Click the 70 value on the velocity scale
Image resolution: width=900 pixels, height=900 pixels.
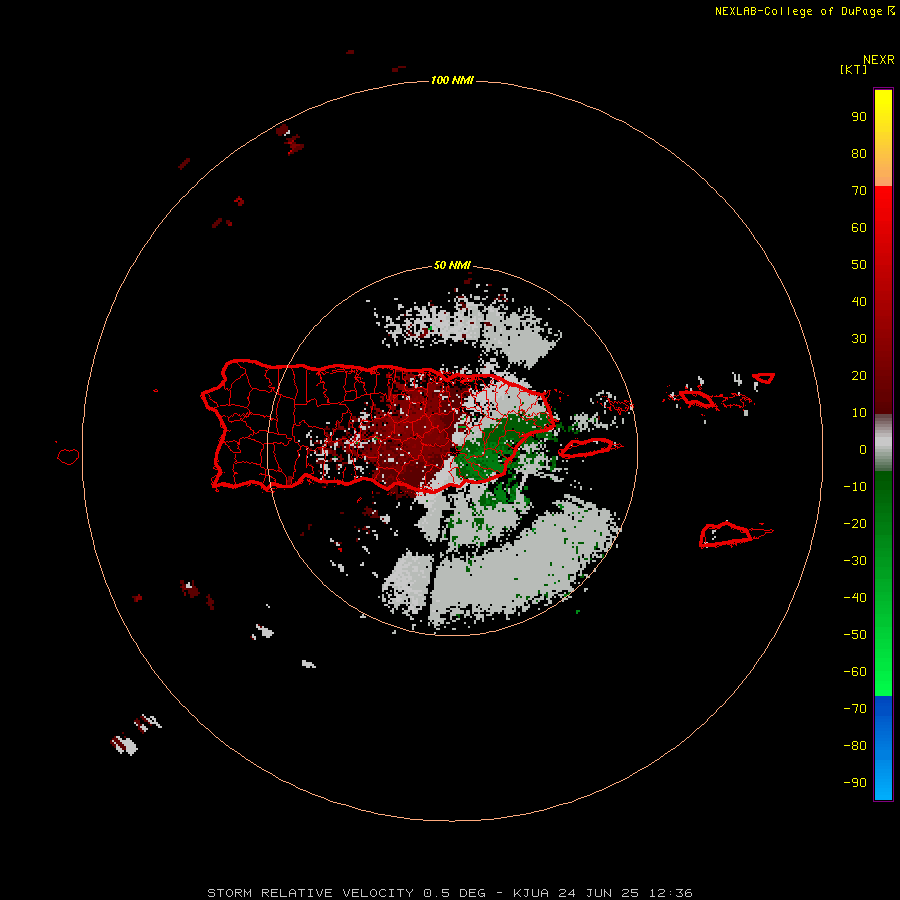point(859,191)
